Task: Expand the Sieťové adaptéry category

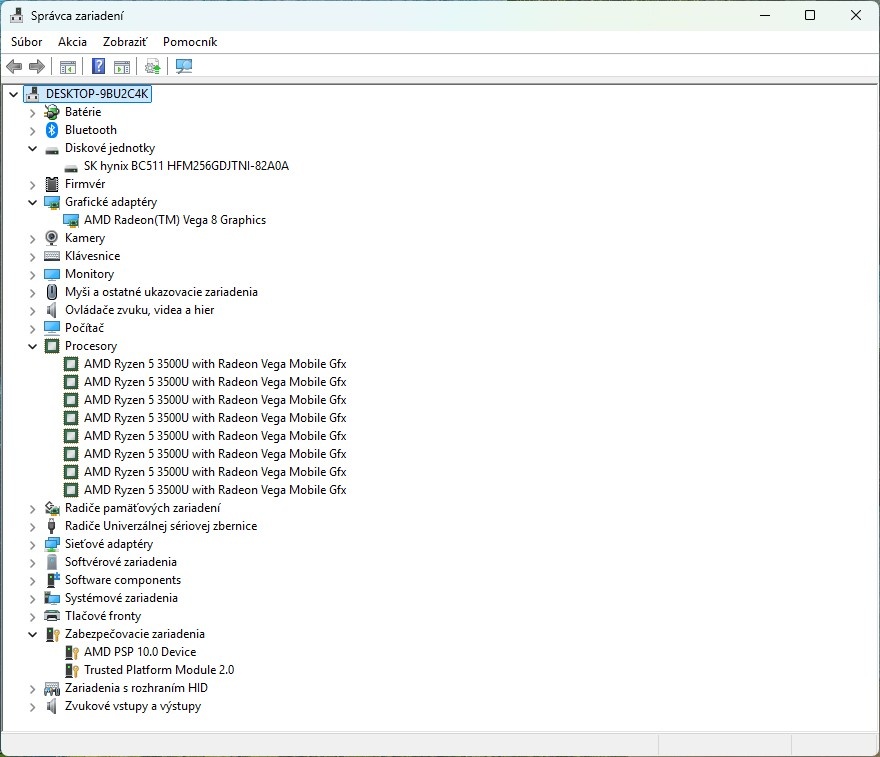Action: point(32,544)
